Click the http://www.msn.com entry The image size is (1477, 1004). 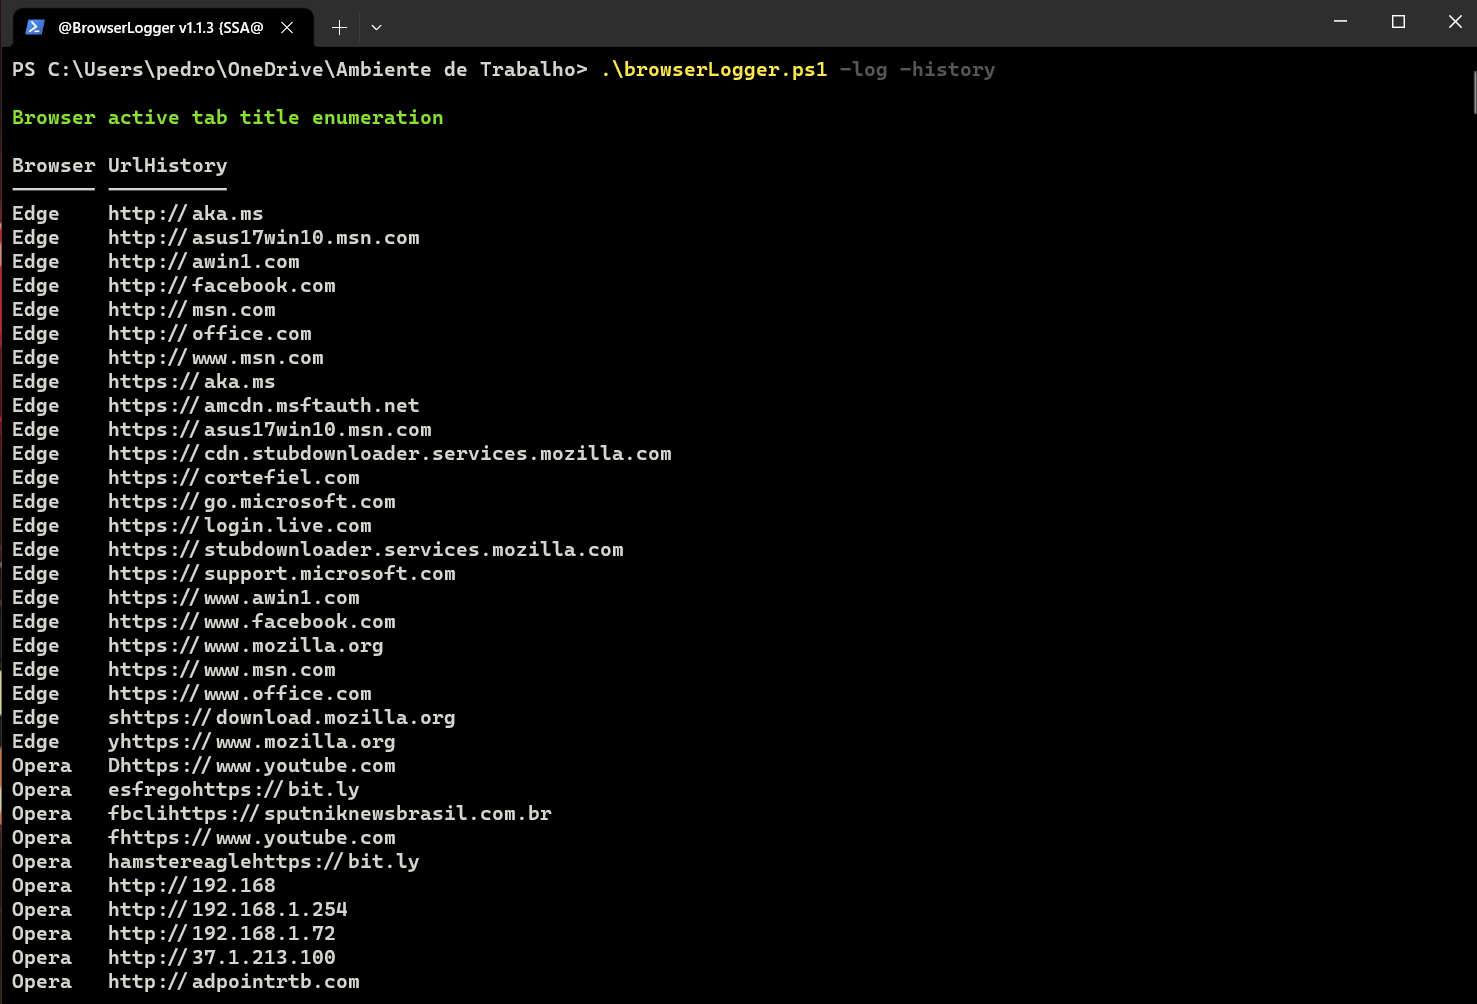[216, 357]
